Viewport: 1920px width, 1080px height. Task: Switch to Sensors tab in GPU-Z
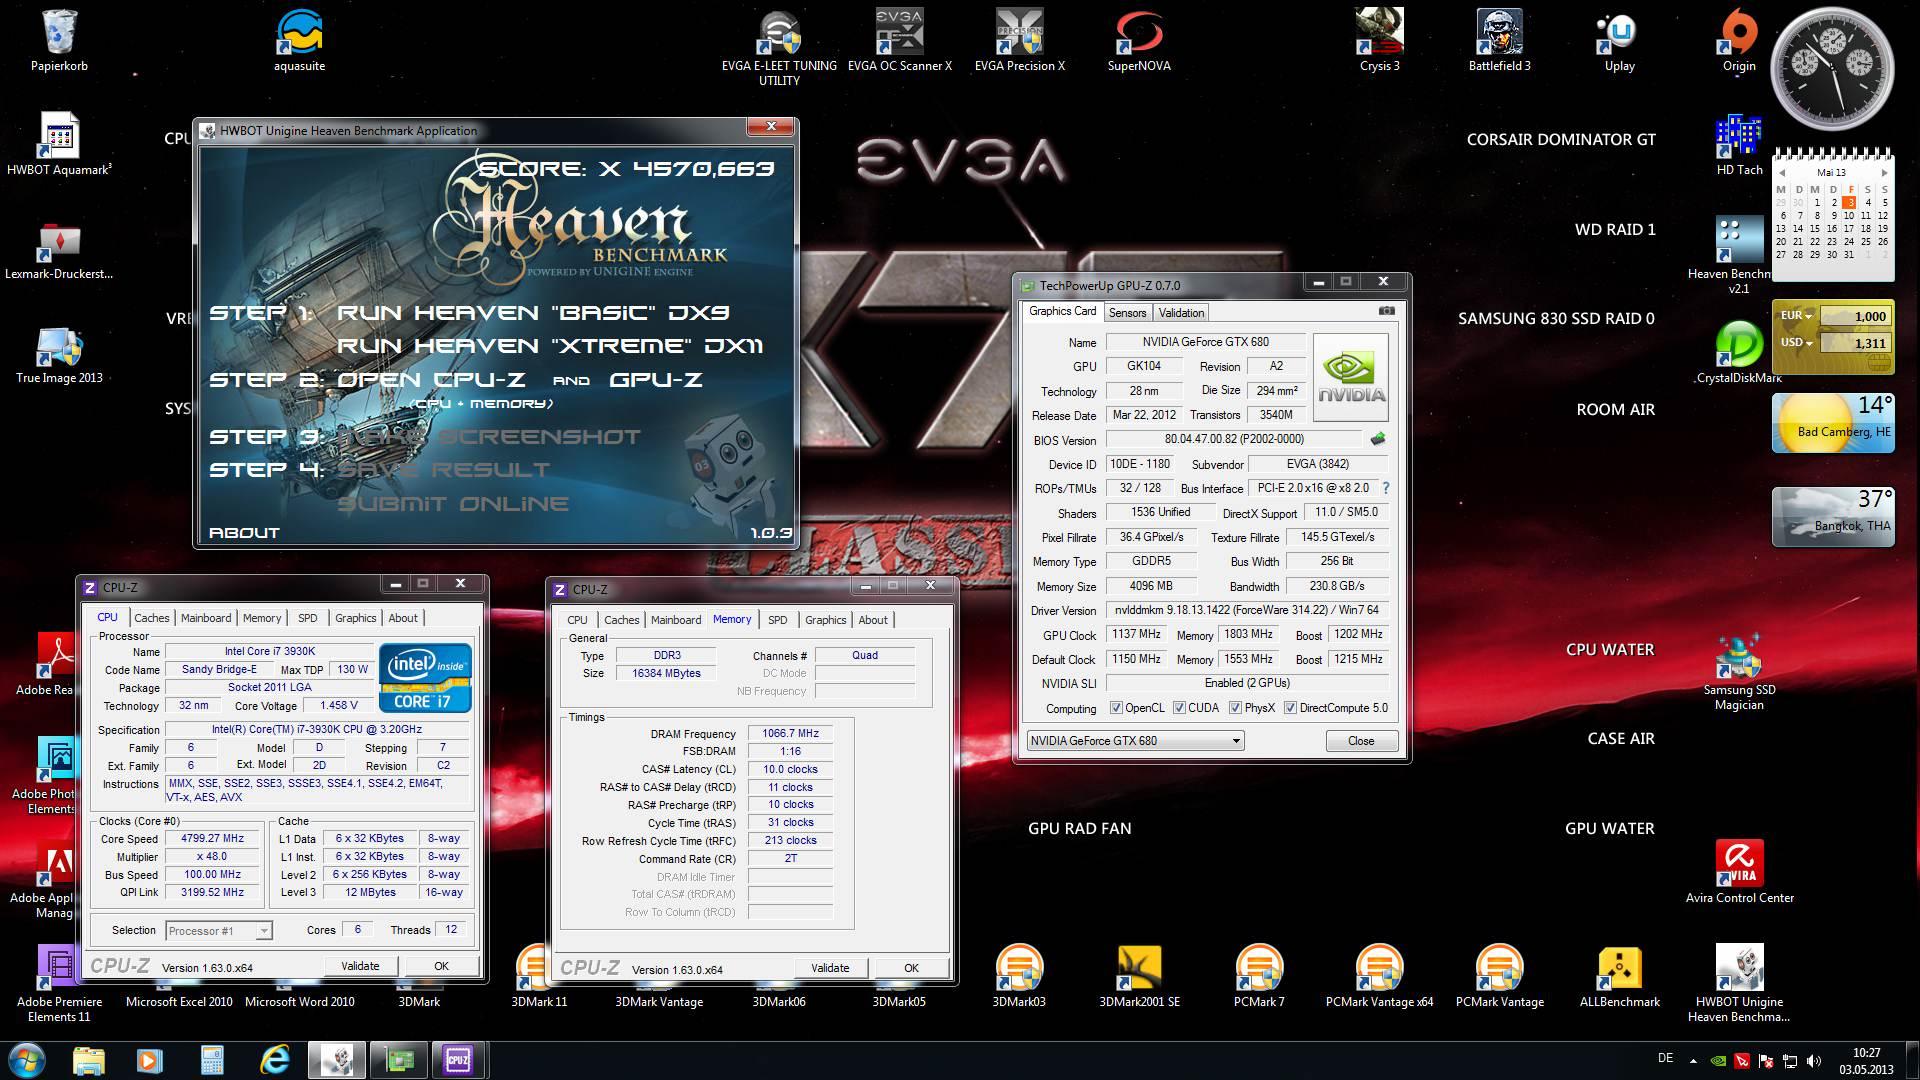point(1127,313)
